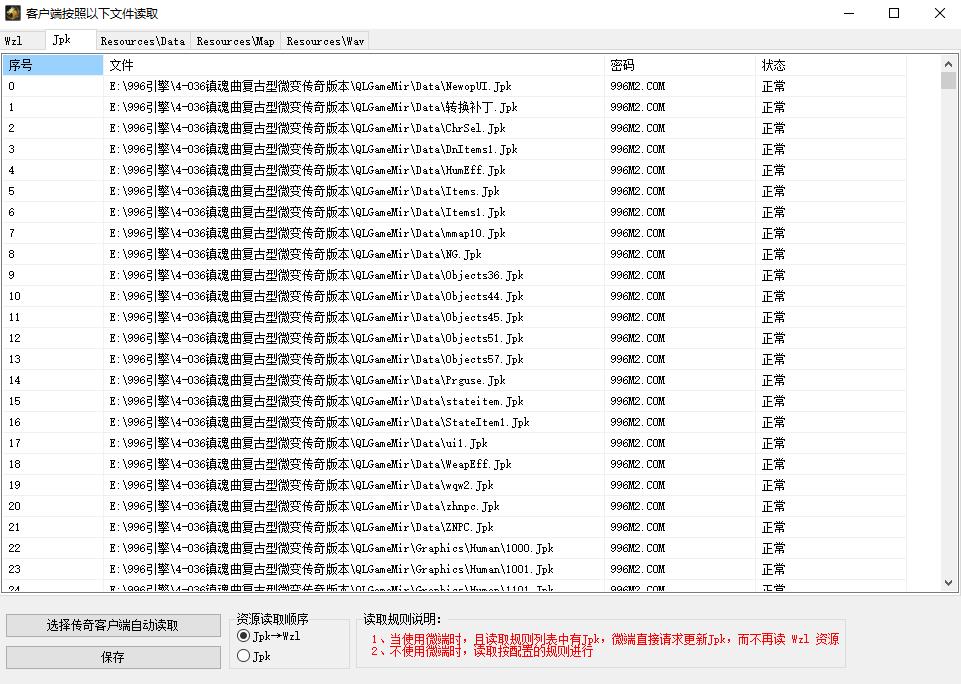Select the Objects51.Jpk file row
The width and height of the screenshot is (961, 684).
(454, 338)
